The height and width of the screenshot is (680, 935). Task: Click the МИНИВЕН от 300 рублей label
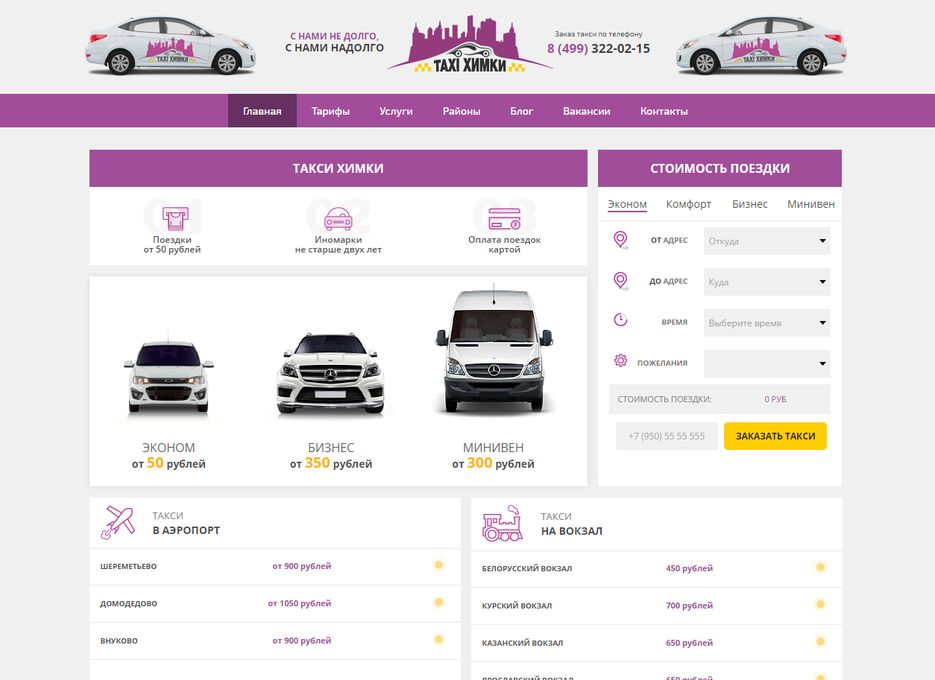pyautogui.click(x=493, y=456)
